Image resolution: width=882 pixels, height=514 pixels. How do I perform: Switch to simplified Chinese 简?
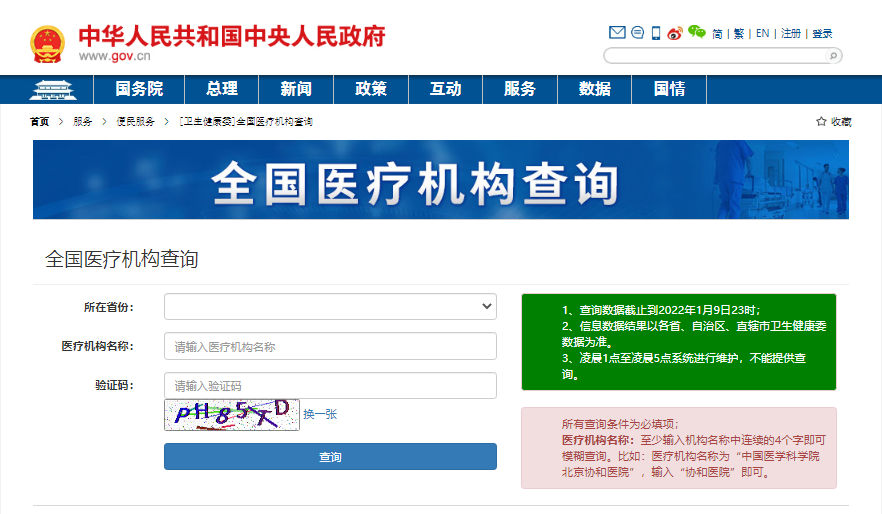[717, 34]
